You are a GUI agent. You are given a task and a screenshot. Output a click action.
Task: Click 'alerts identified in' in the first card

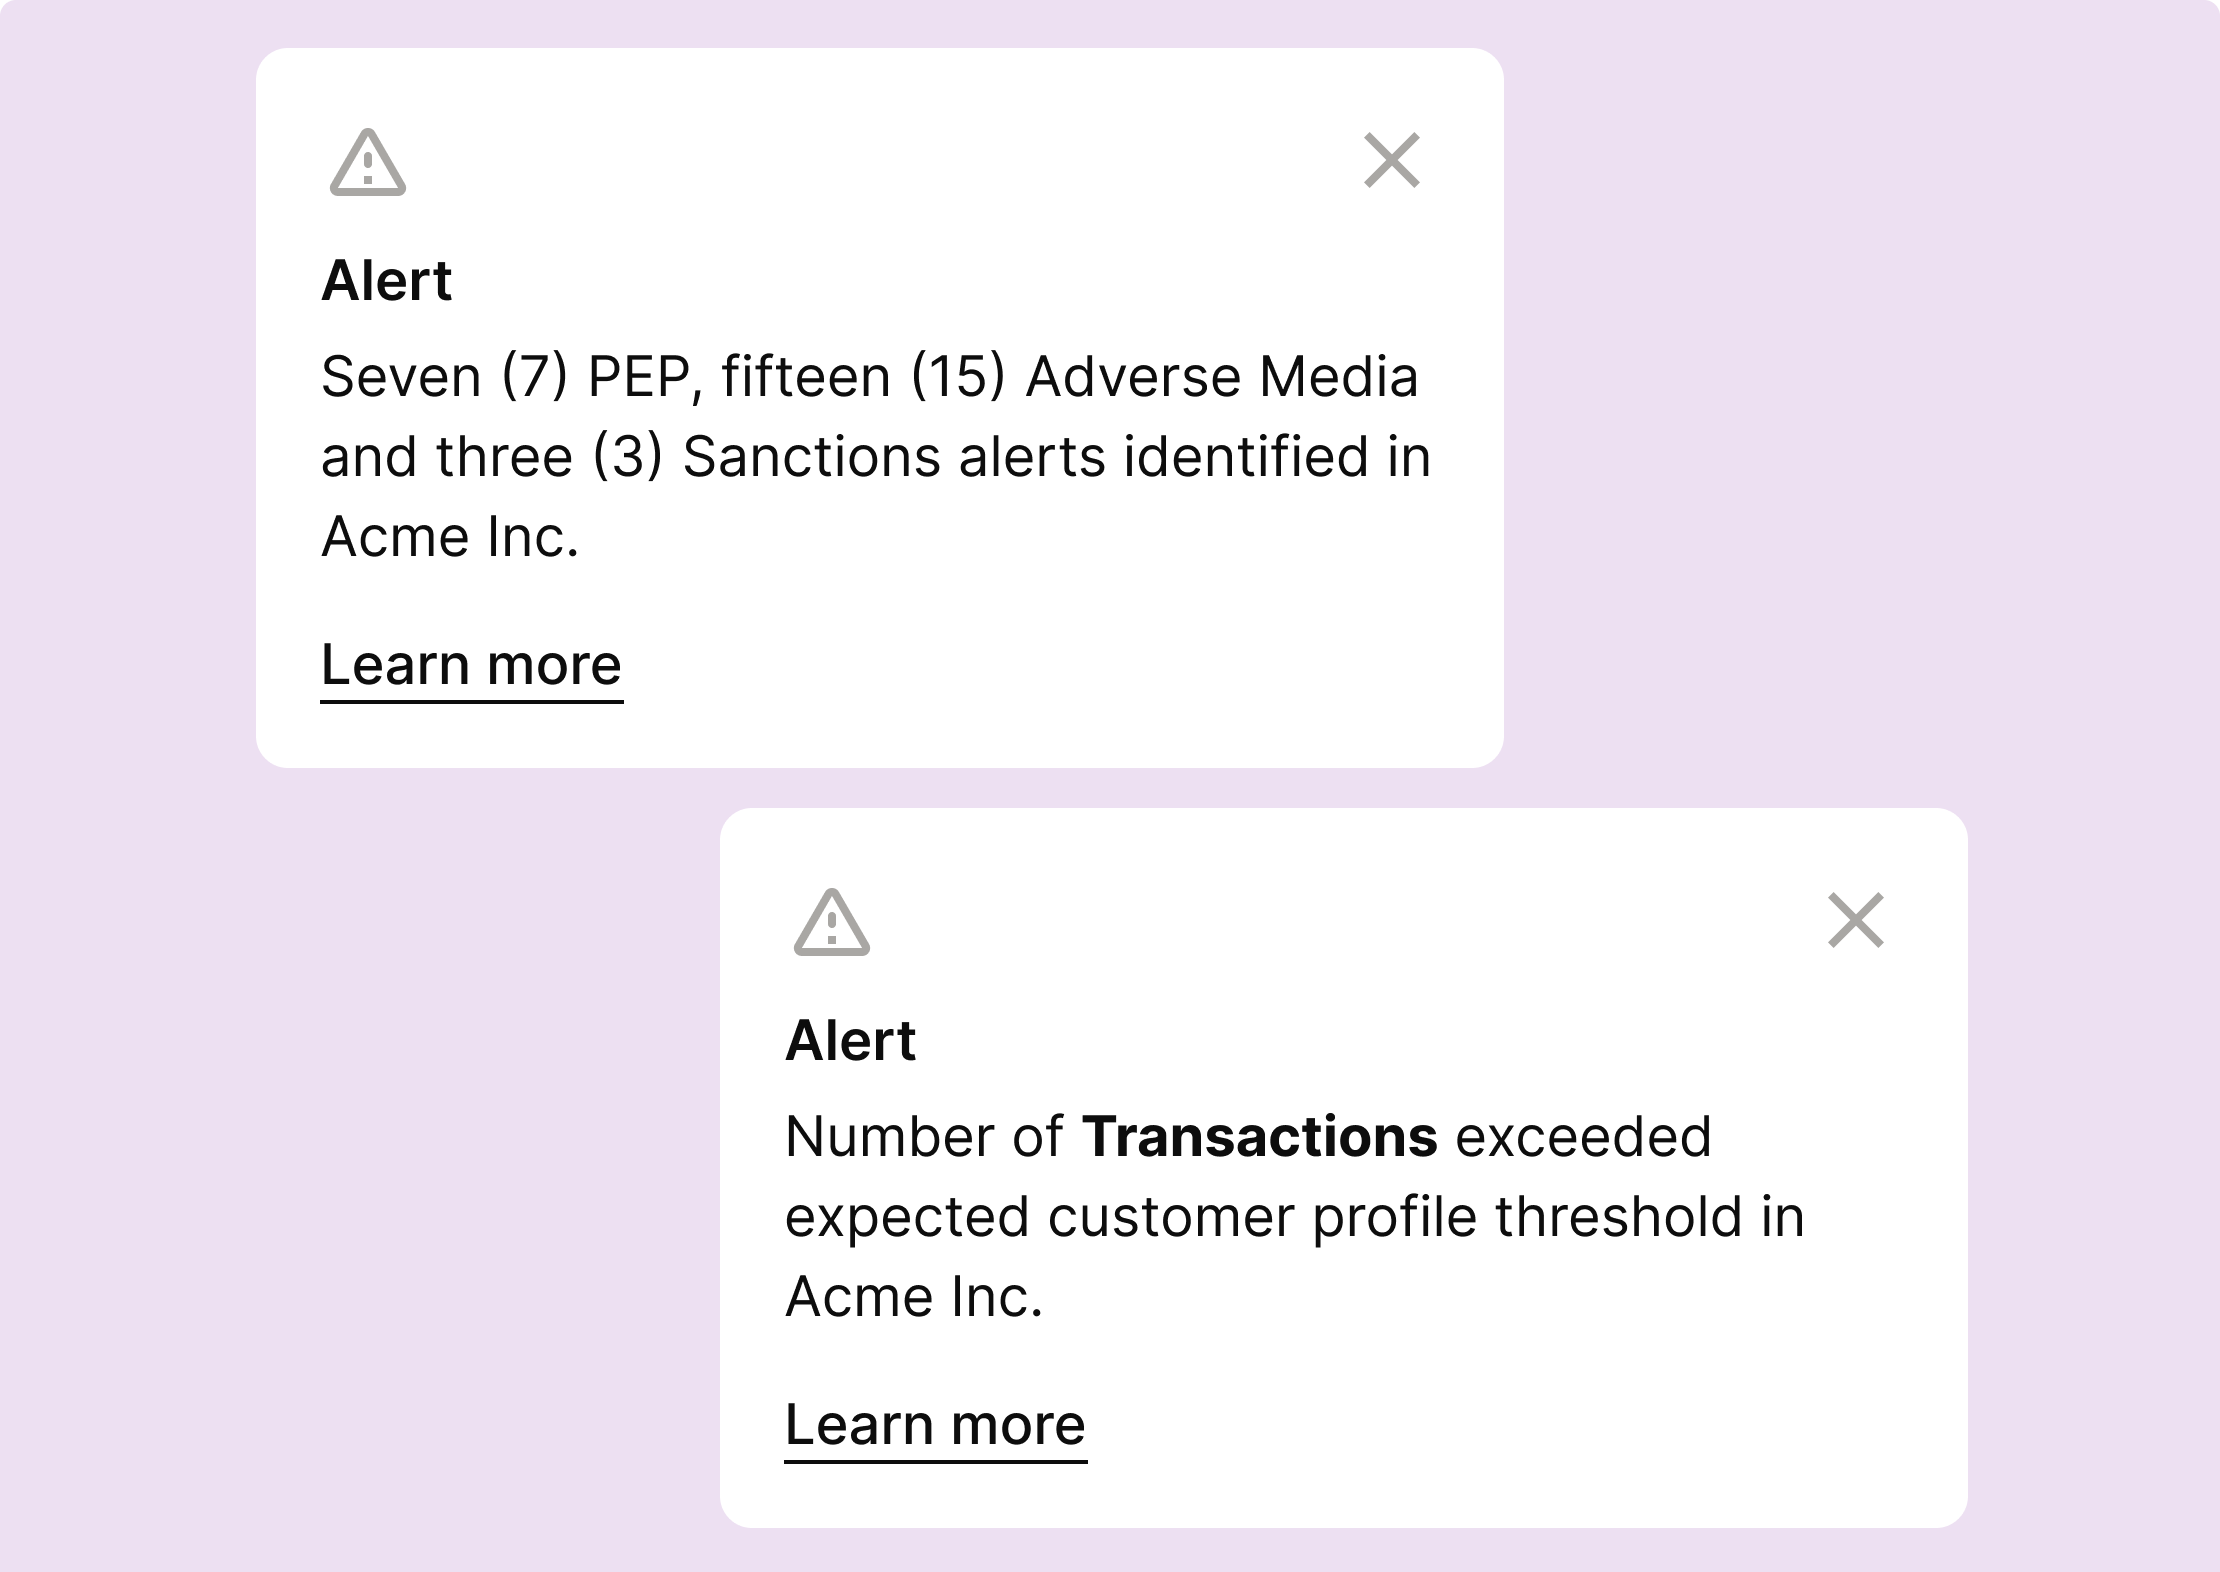pyautogui.click(x=1195, y=457)
